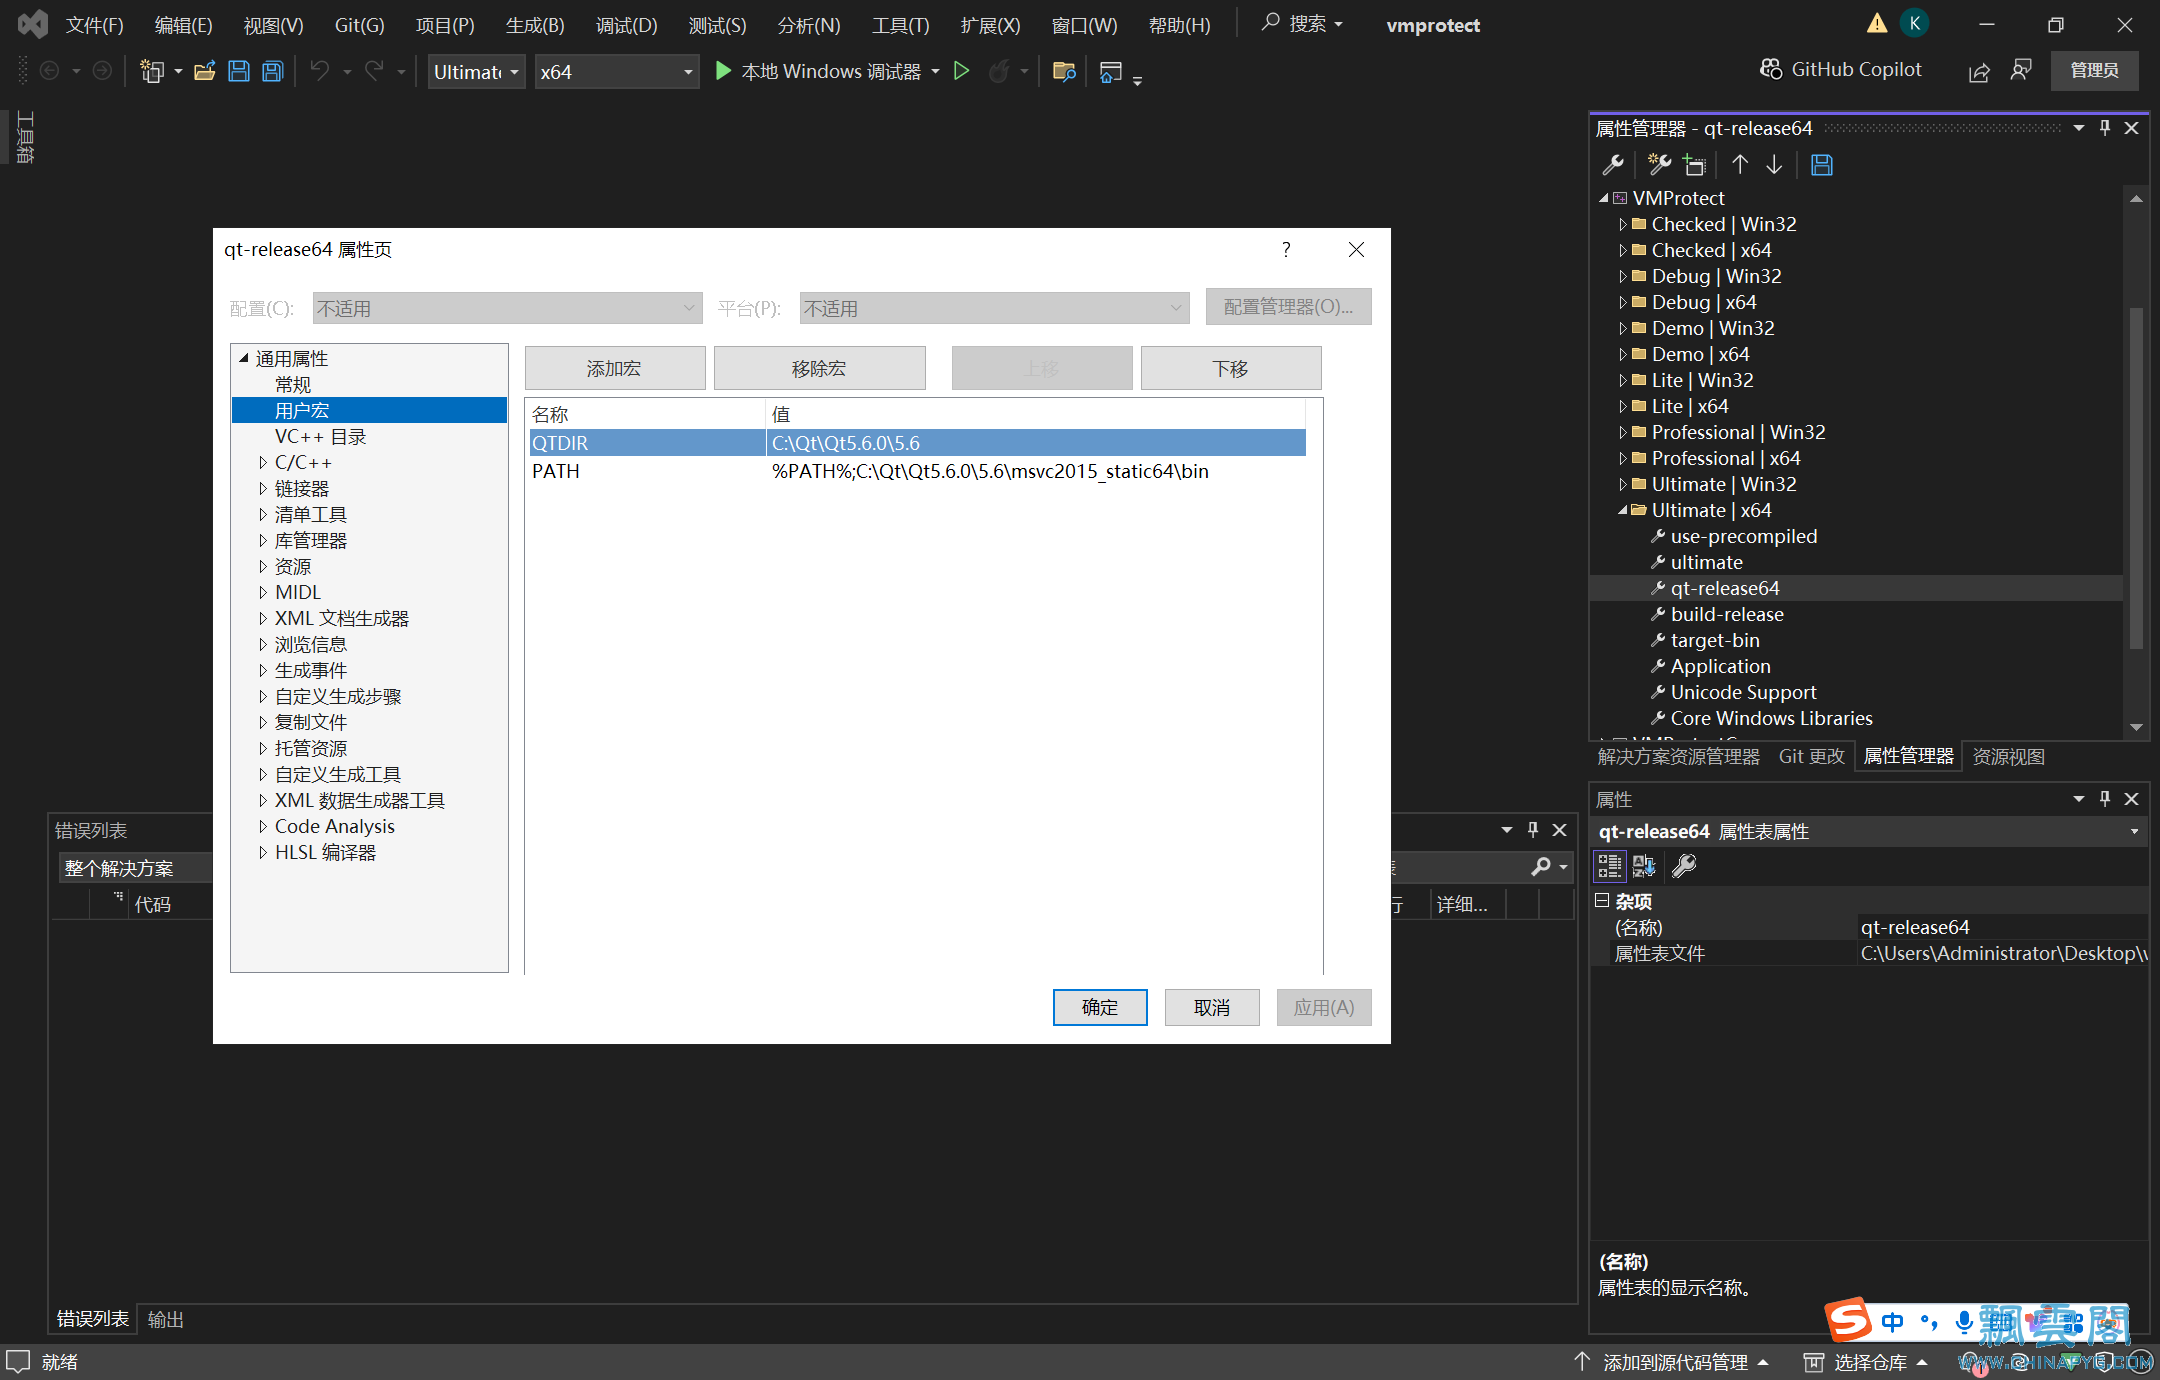This screenshot has height=1380, width=2160.
Task: Select build-release property sheet
Action: 1727,614
